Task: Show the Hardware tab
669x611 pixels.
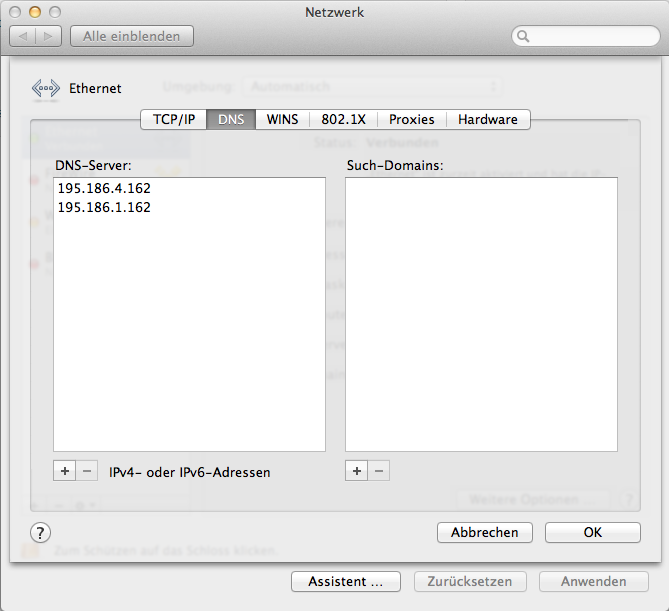Action: 488,119
